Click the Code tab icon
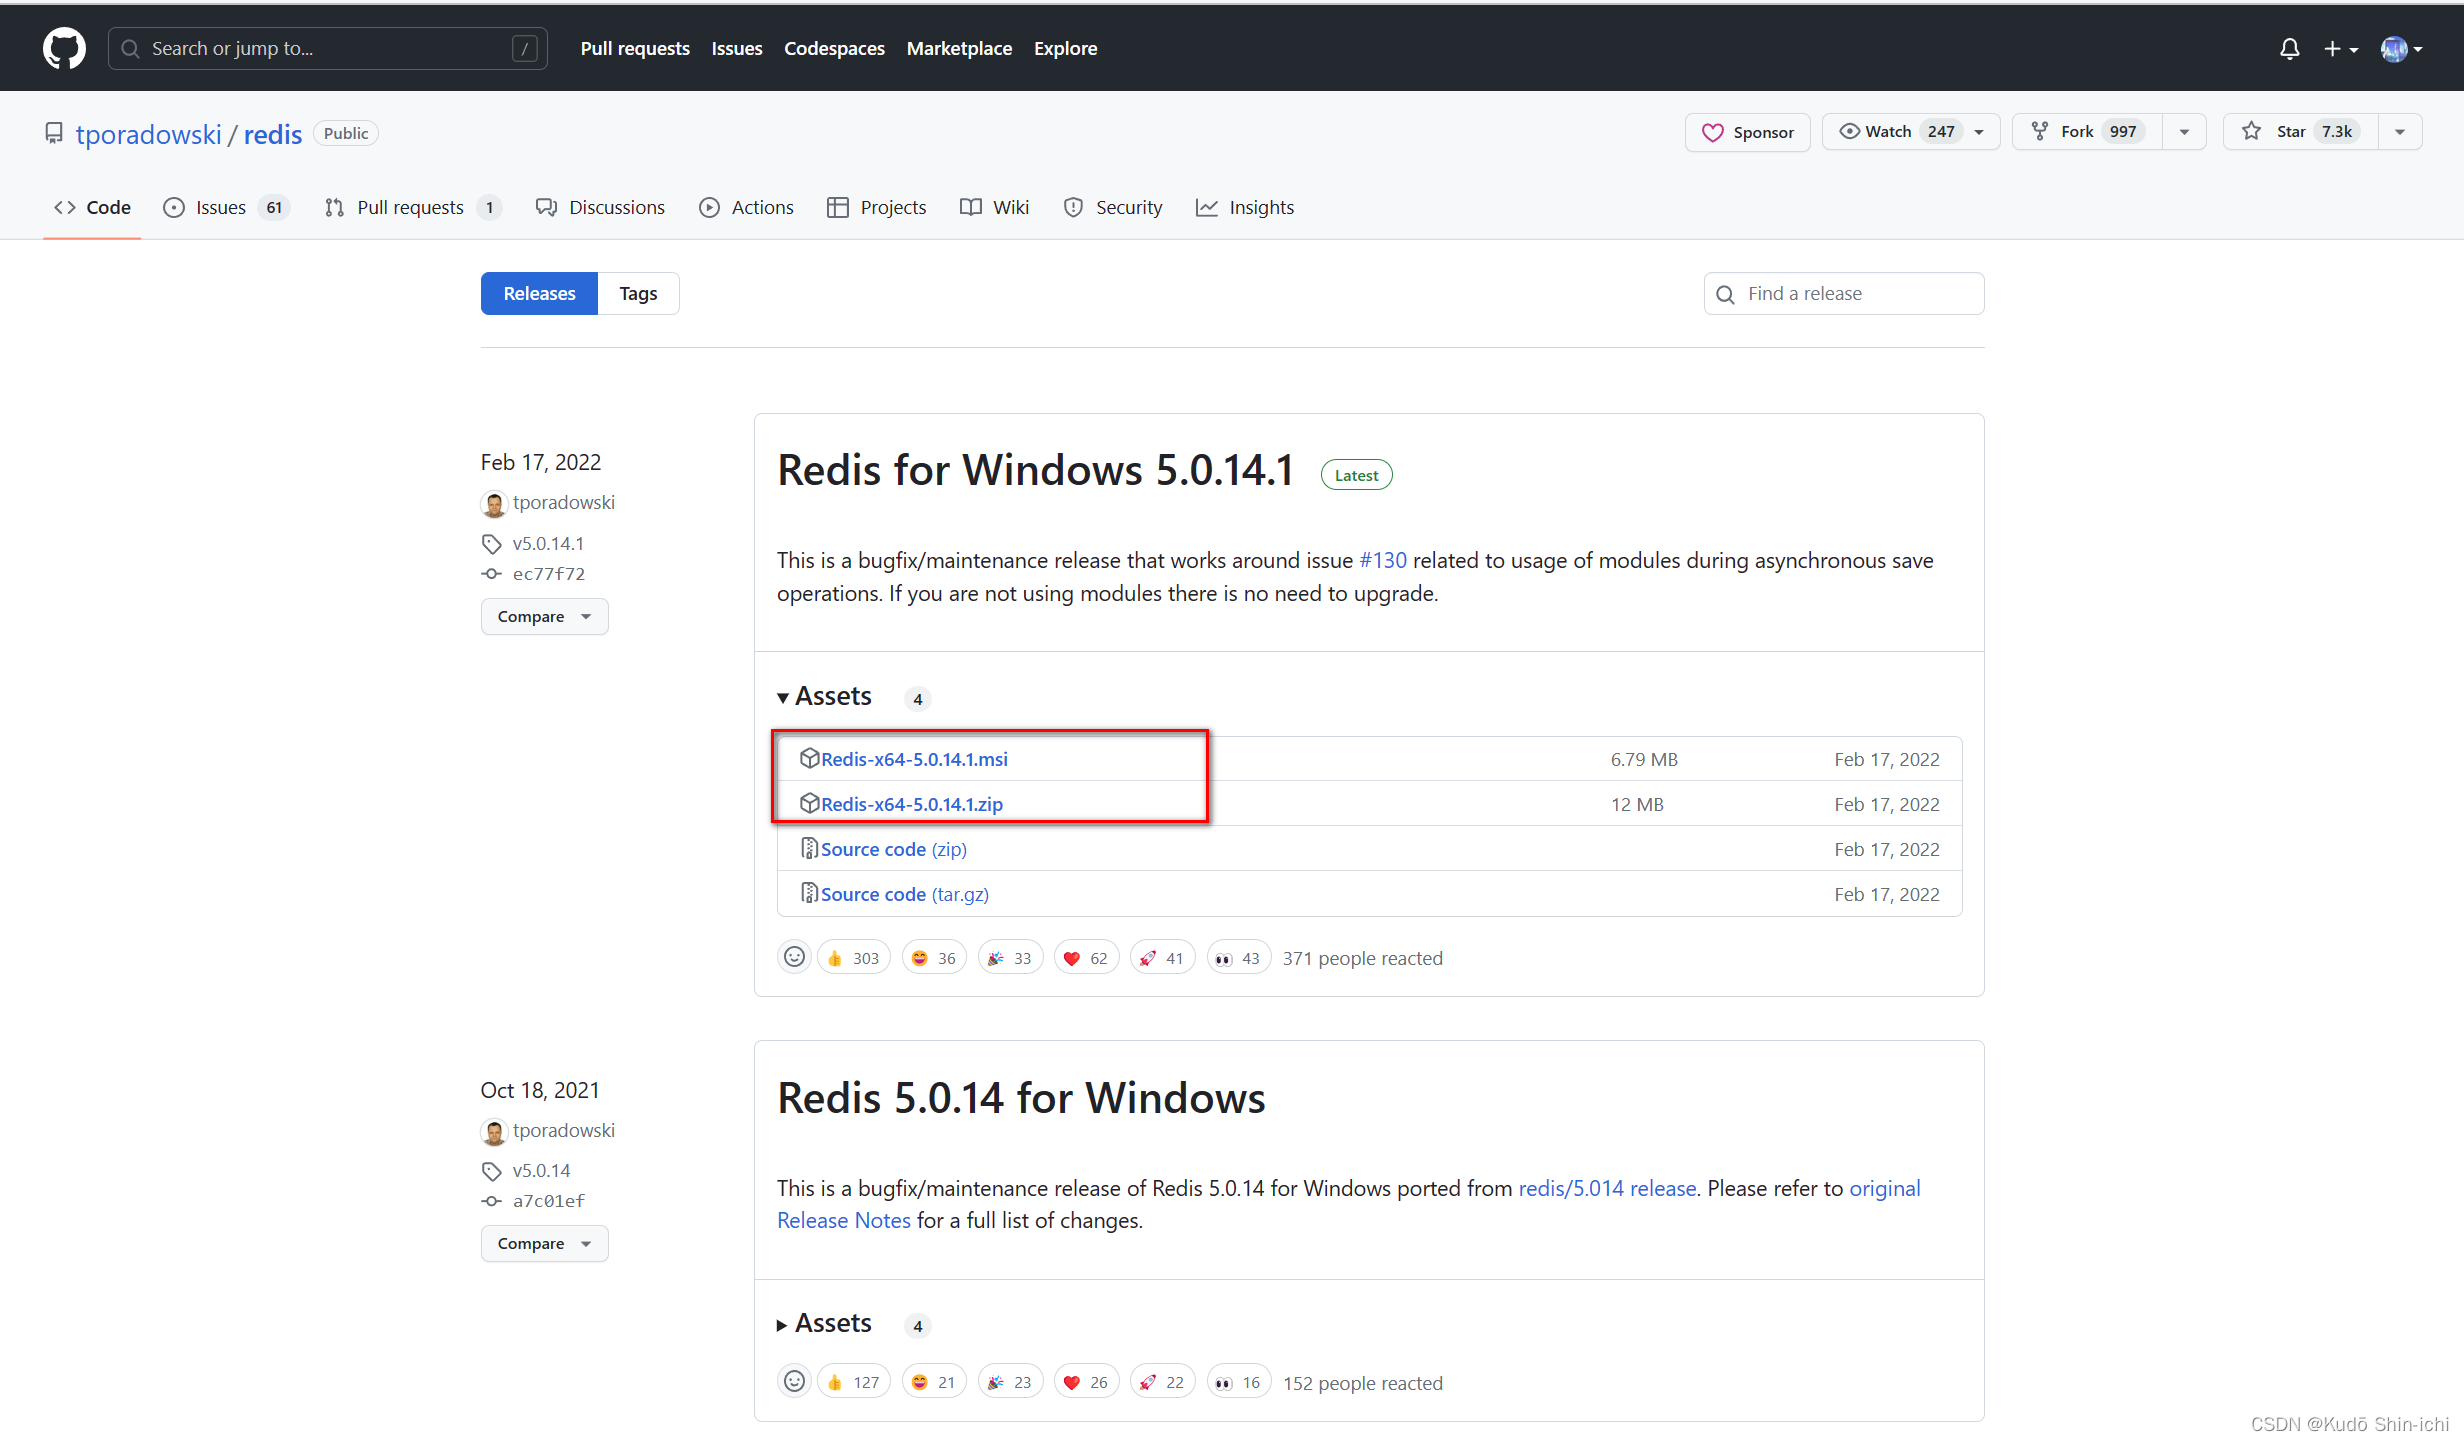The width and height of the screenshot is (2464, 1441). (63, 206)
